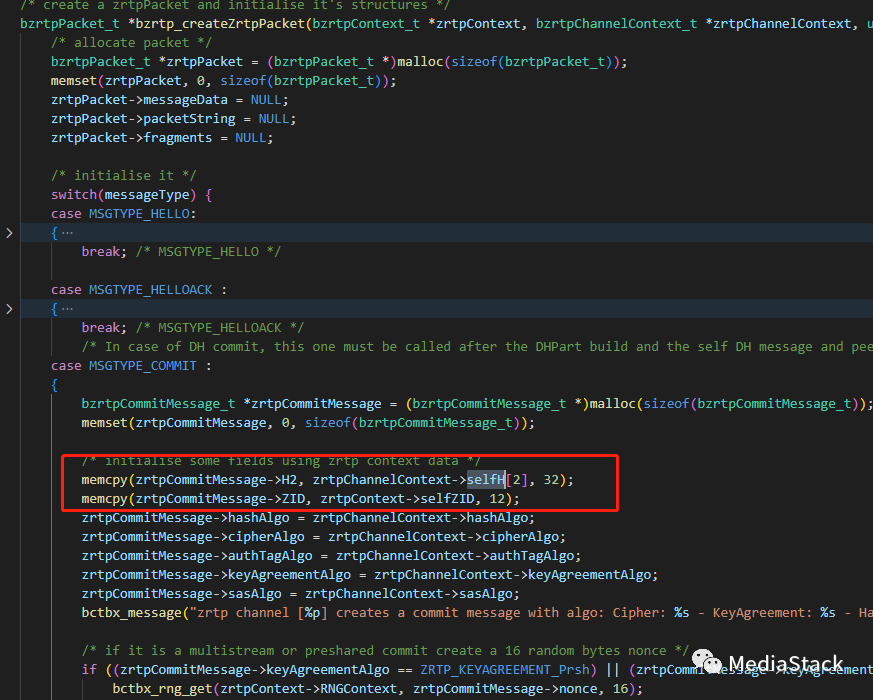Click zrtpPacket->fragments assignment line
Image resolution: width=873 pixels, height=700 pixels.
[161, 138]
